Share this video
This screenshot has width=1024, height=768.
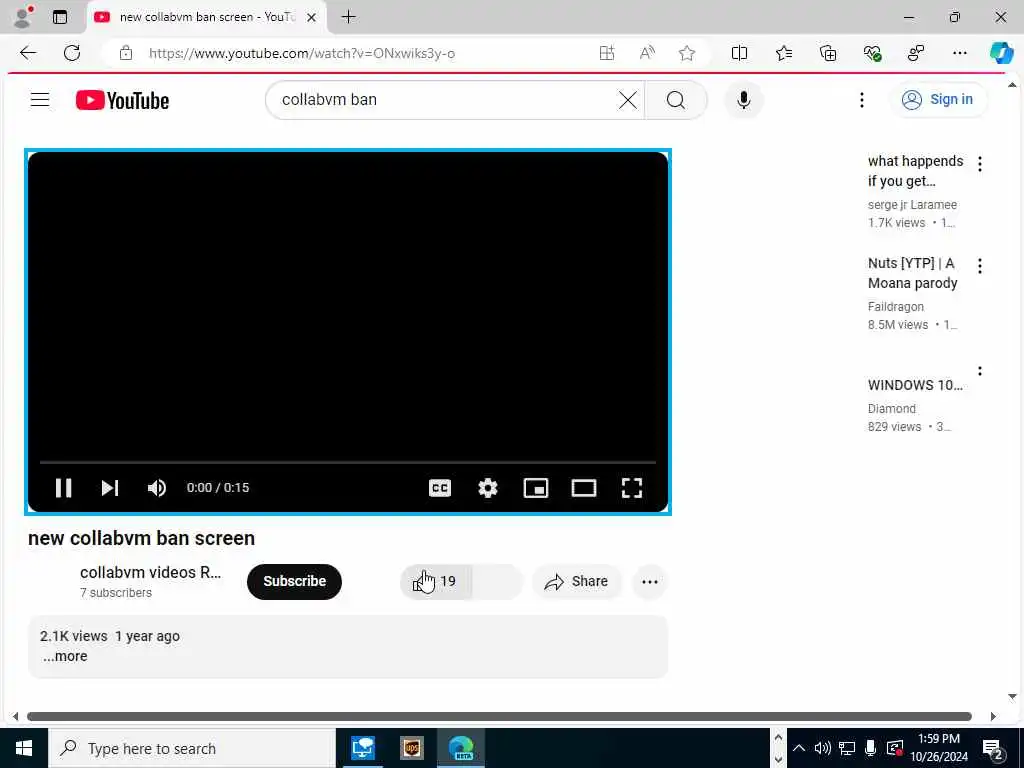[x=576, y=581]
